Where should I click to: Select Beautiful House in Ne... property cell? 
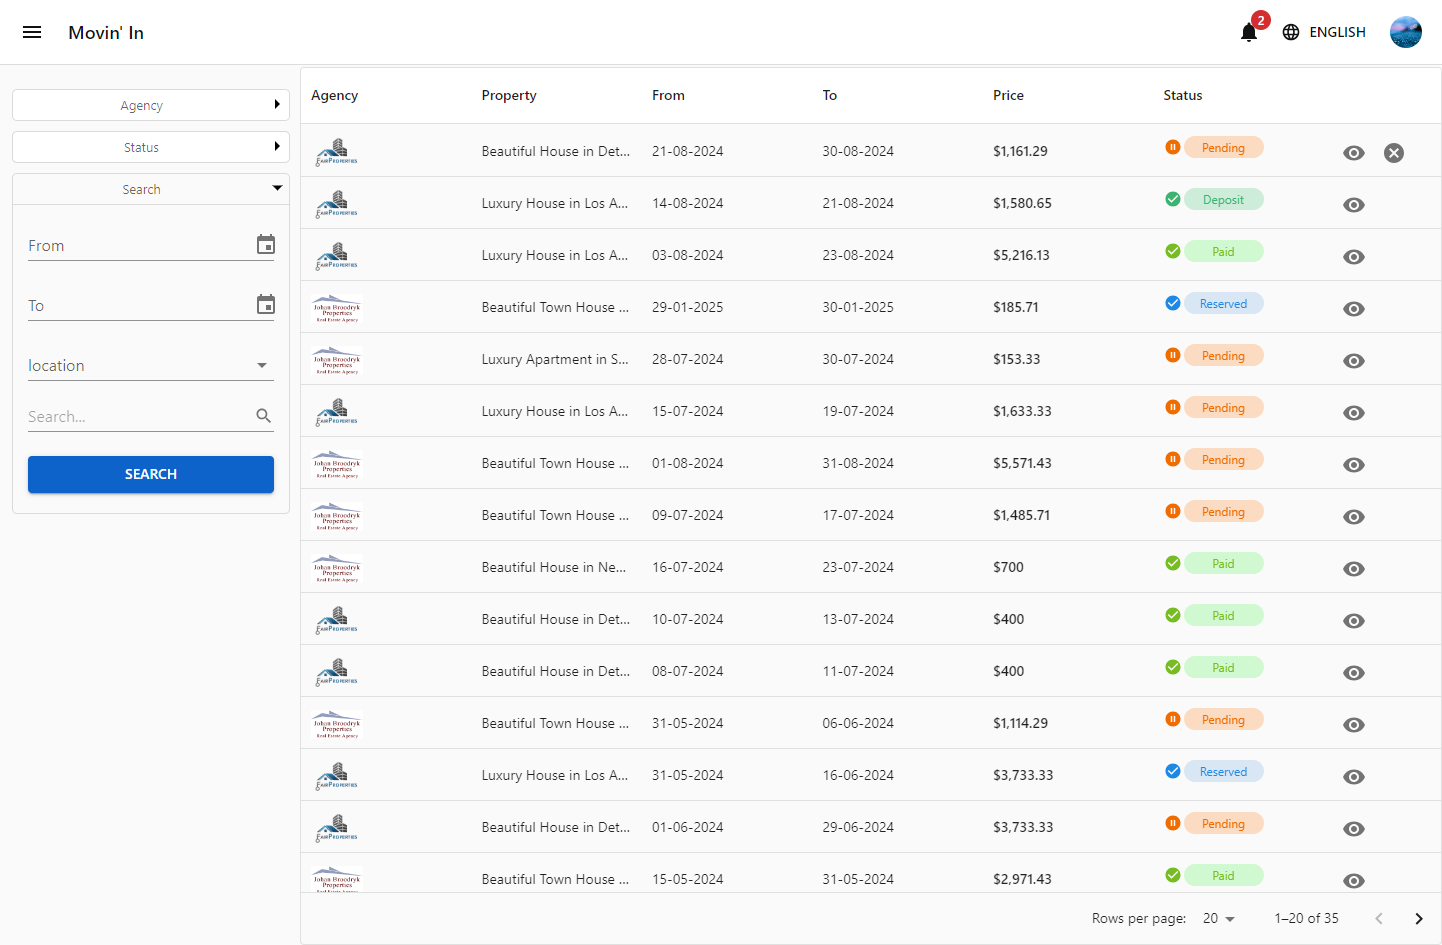pos(554,567)
